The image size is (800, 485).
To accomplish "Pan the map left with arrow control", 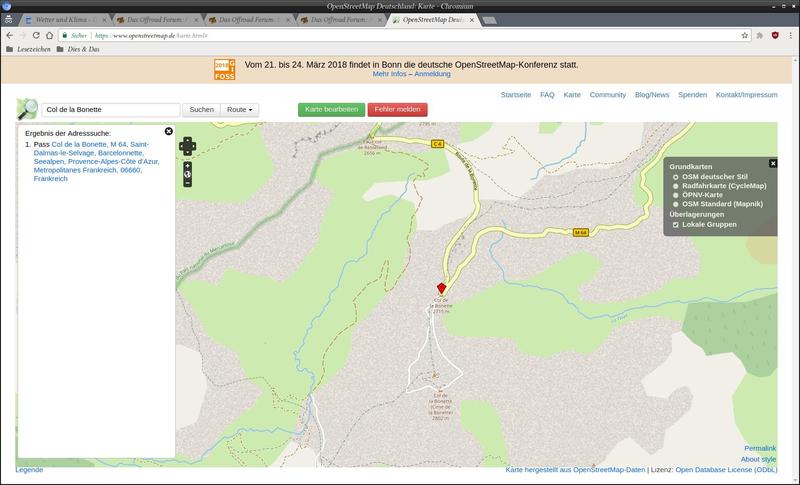I will click(x=182, y=146).
